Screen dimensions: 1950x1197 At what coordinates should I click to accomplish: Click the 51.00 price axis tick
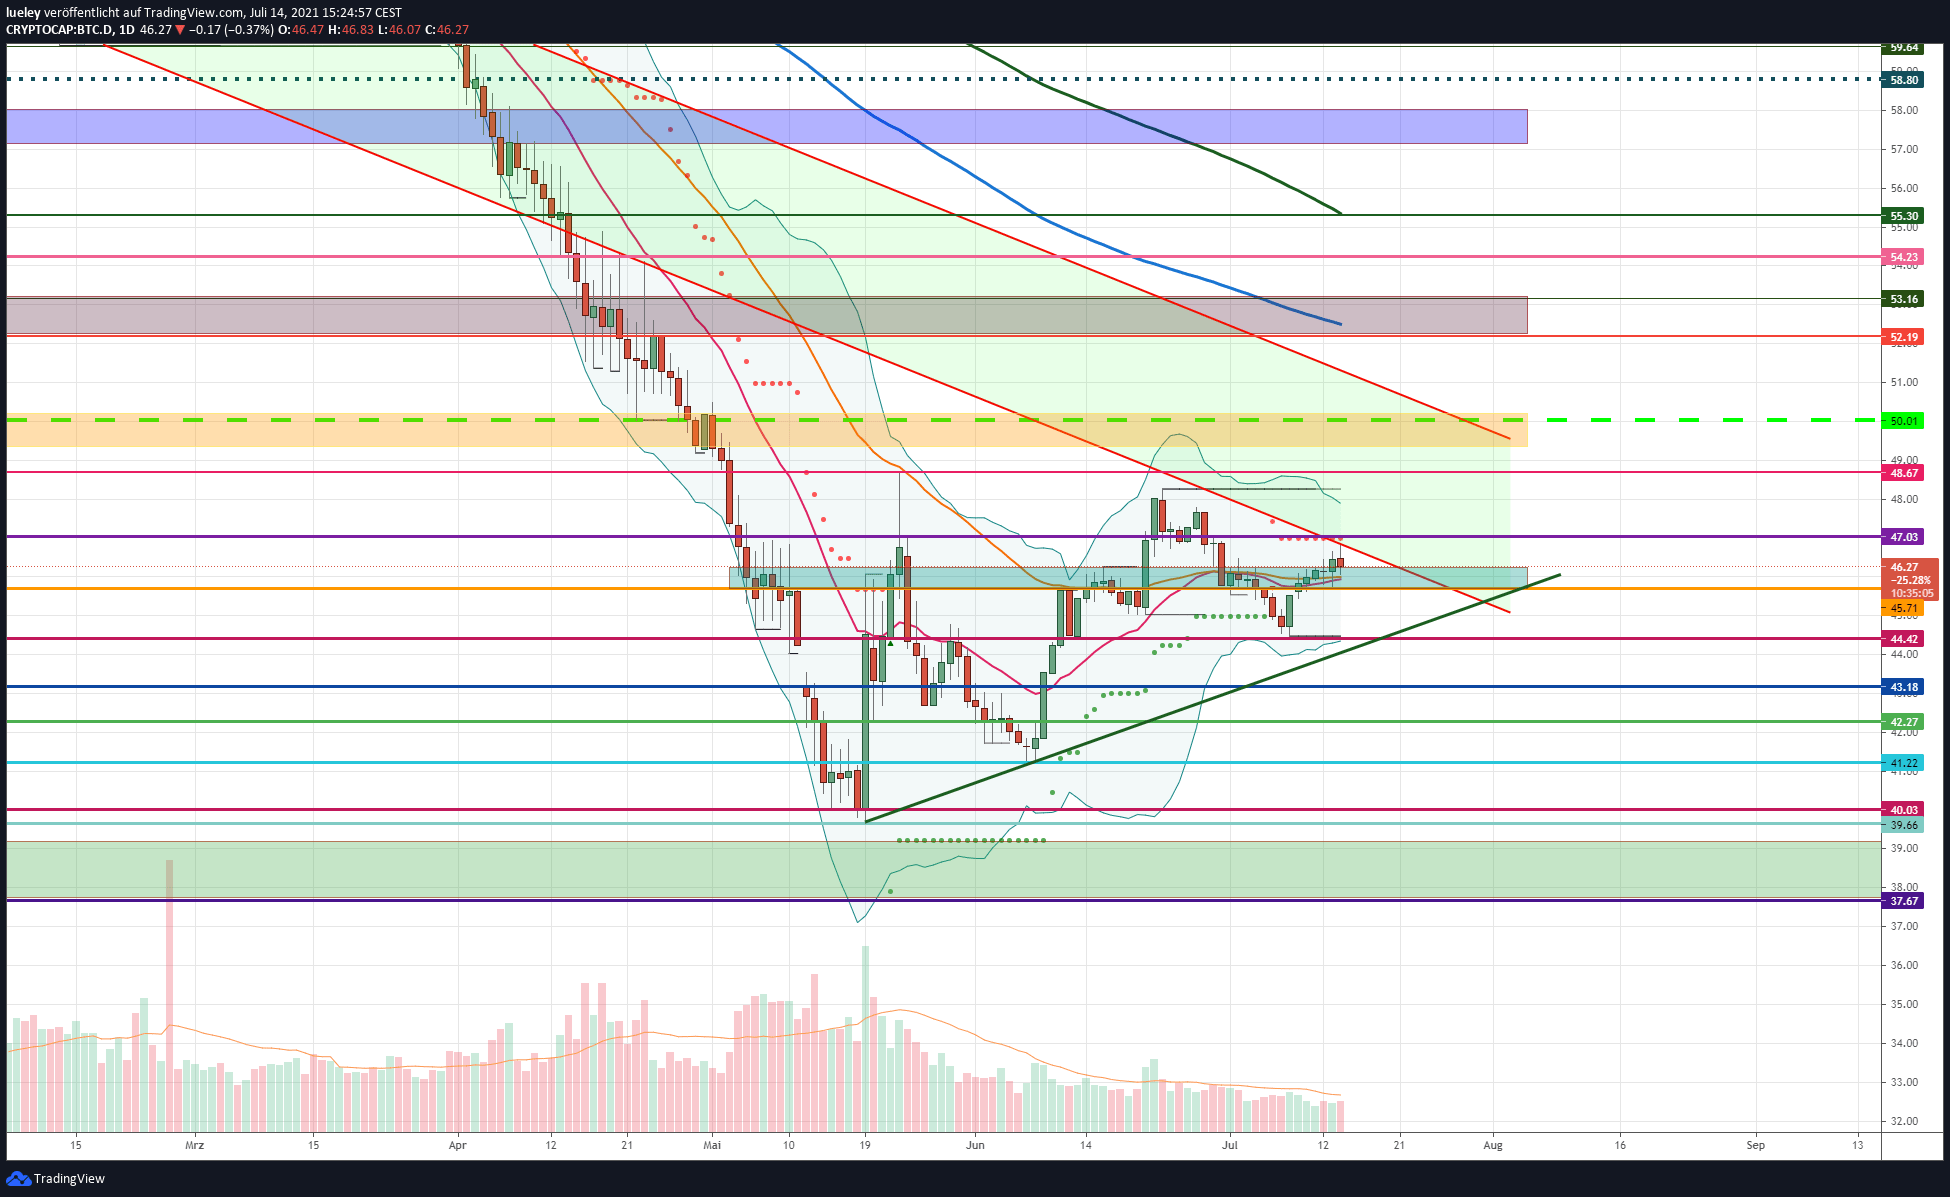click(x=1904, y=382)
